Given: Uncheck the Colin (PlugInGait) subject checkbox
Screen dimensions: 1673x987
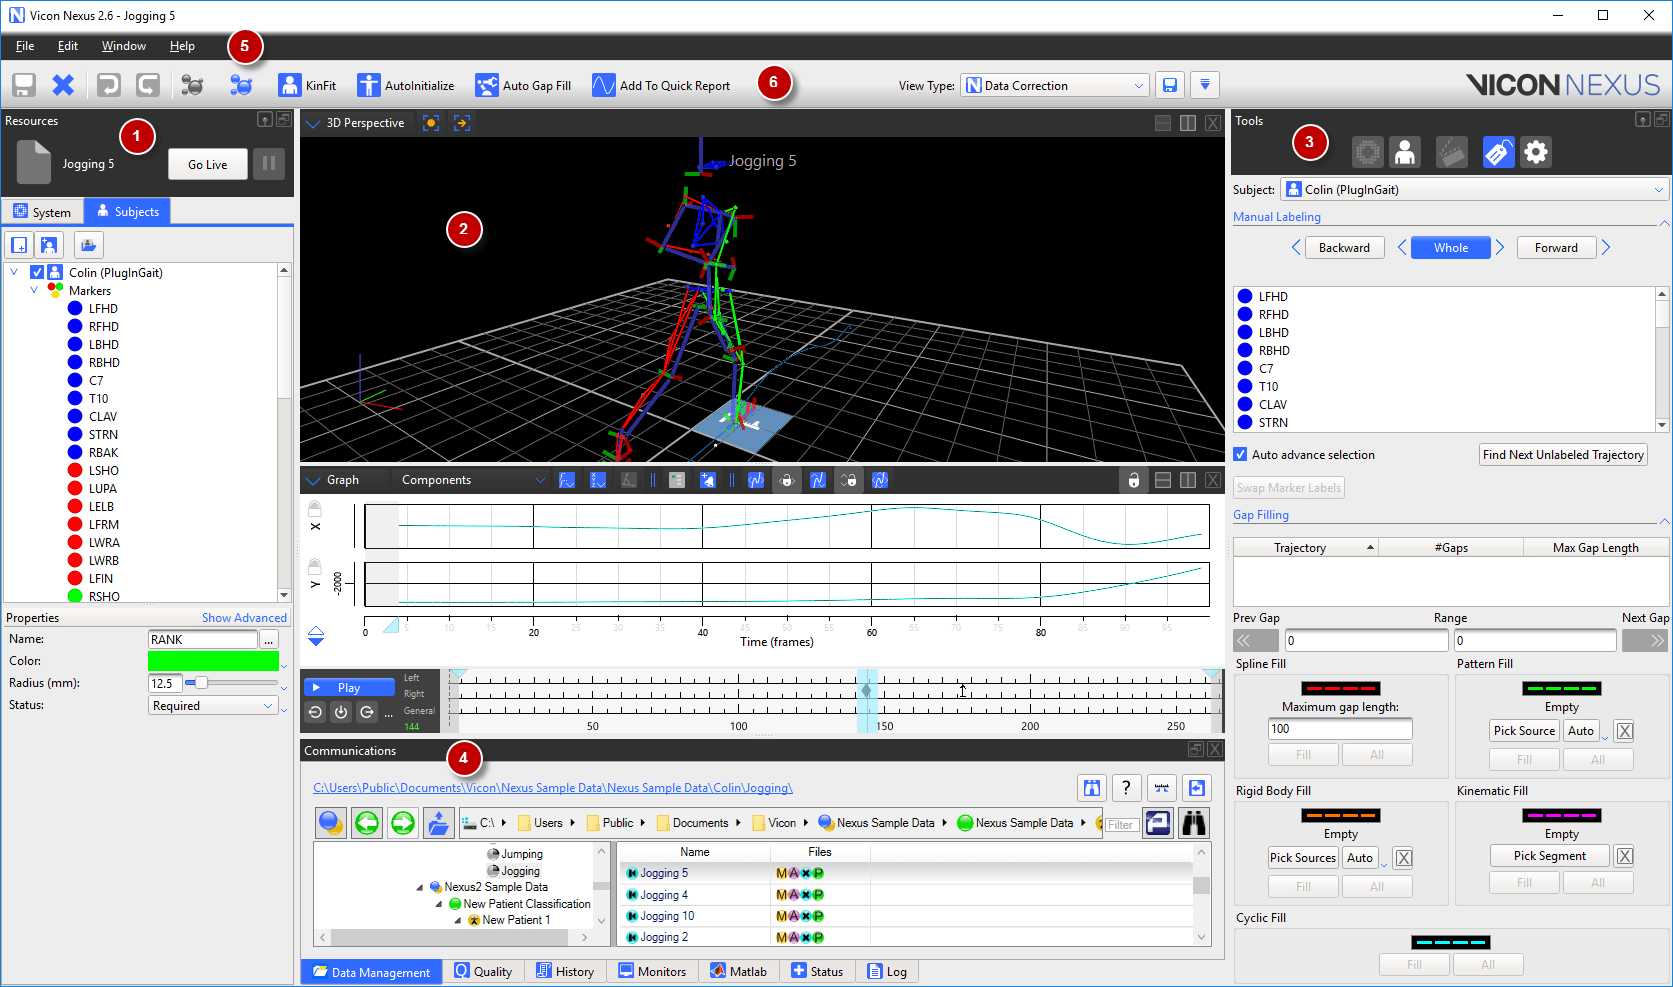Looking at the screenshot, I should pyautogui.click(x=37, y=272).
